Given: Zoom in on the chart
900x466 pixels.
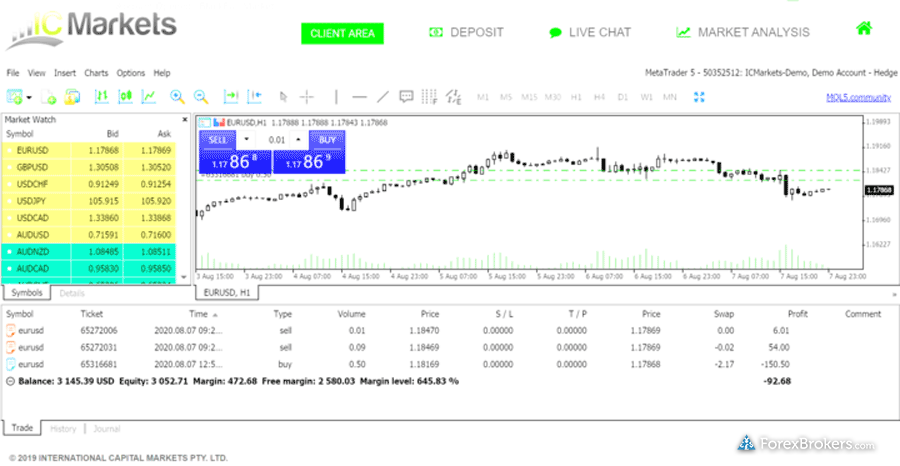Looking at the screenshot, I should (x=177, y=97).
